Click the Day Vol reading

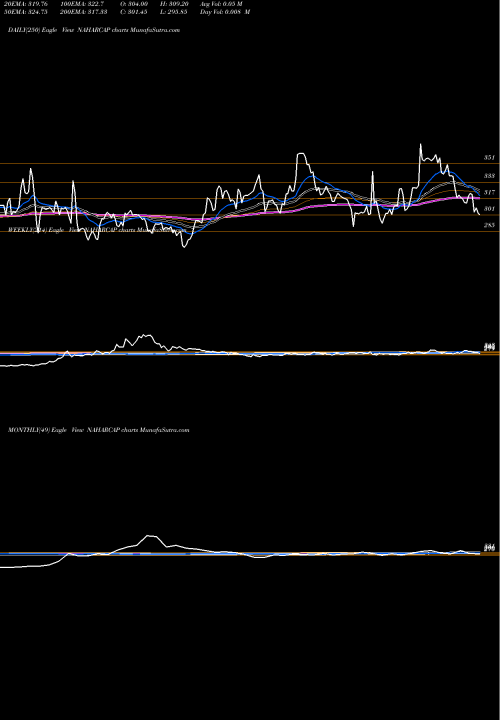(225, 12)
